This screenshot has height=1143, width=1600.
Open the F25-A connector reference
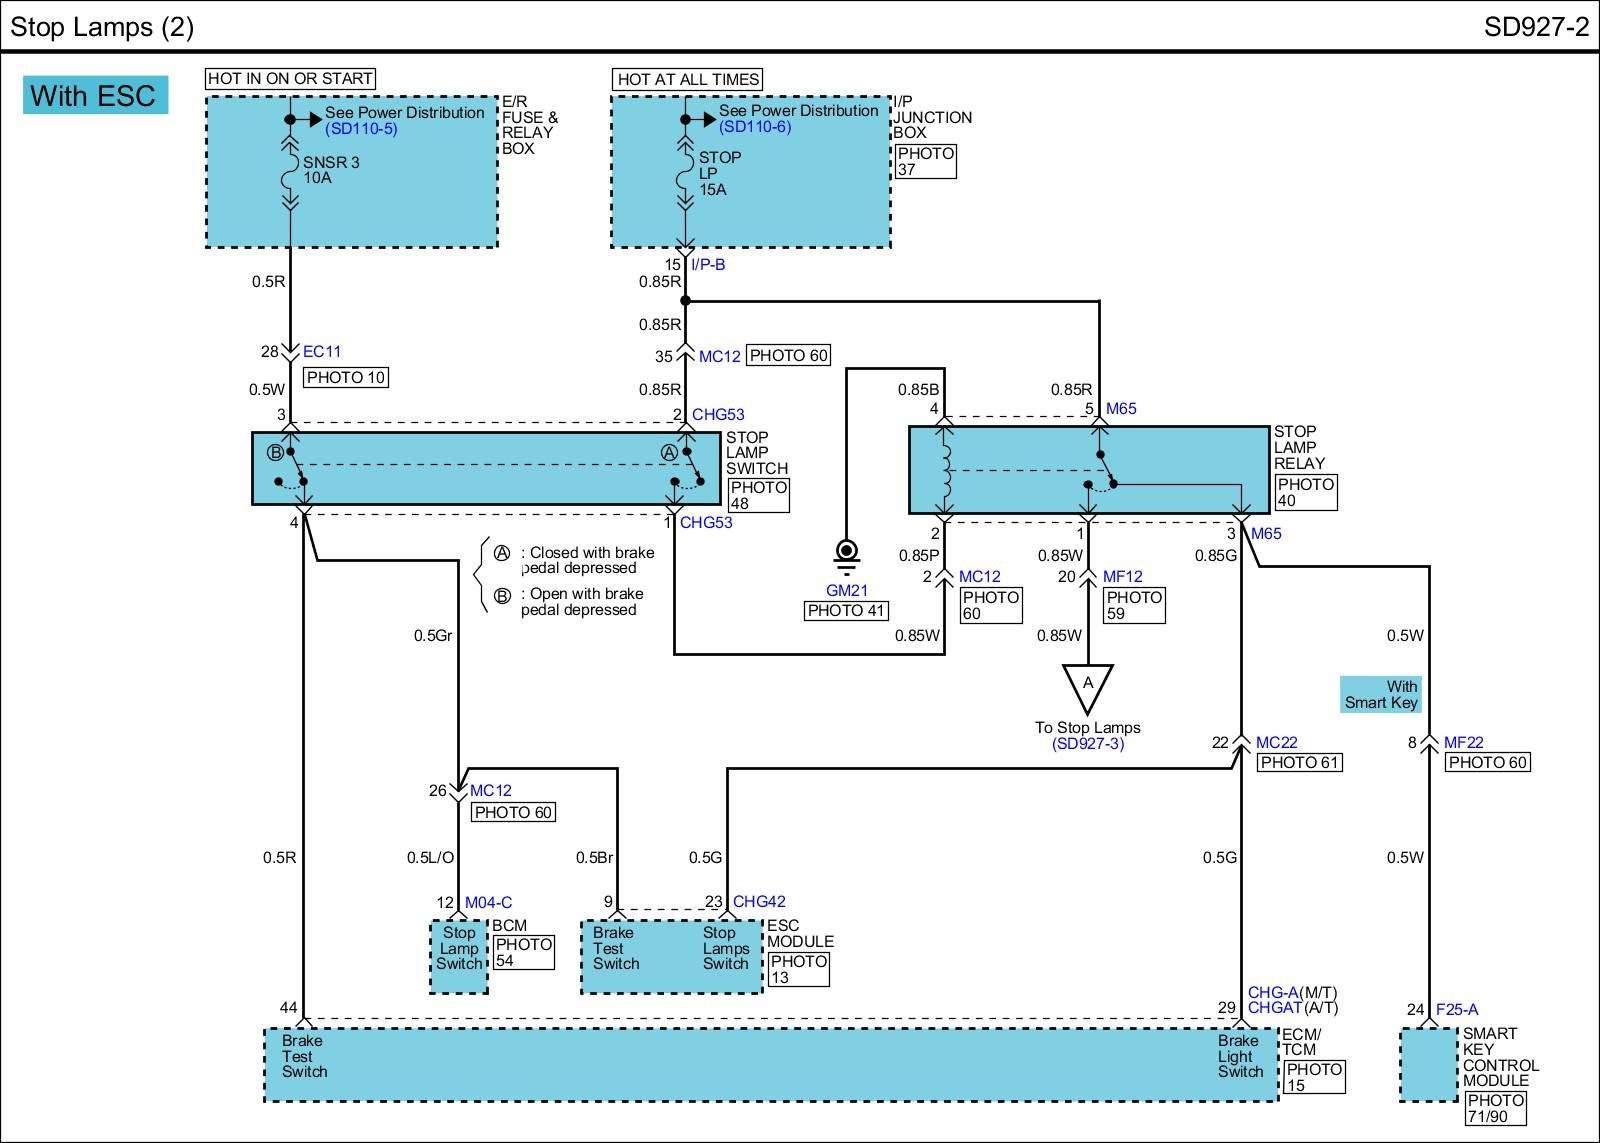click(1456, 1010)
